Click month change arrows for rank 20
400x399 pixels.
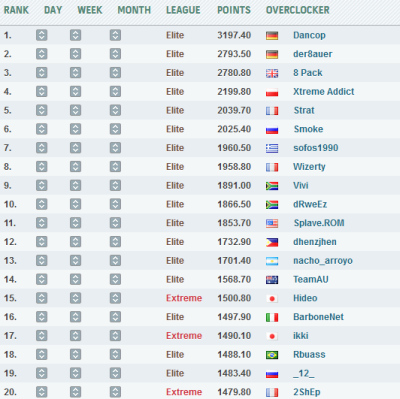[115, 392]
